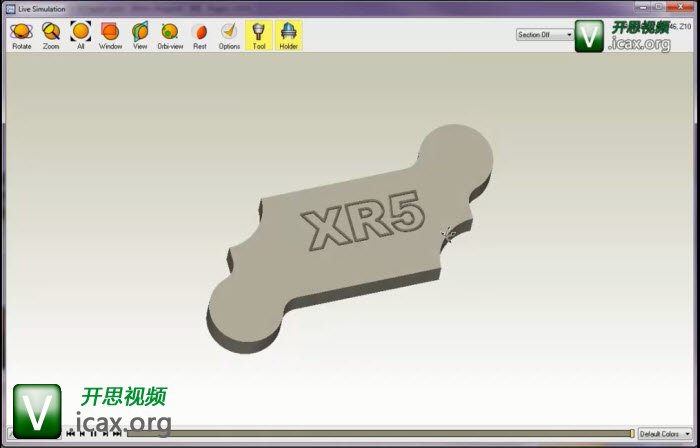The width and height of the screenshot is (700, 448).
Task: Skip simulation to the end
Action: click(117, 434)
